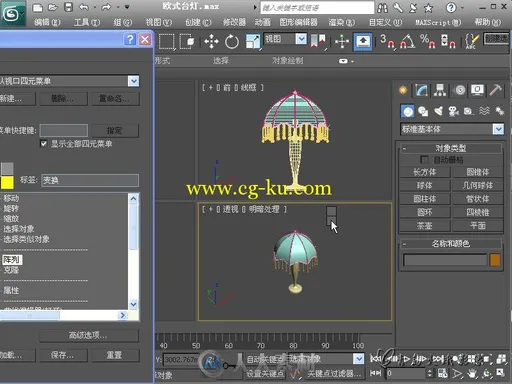Click the 长方体 box button
The image size is (512, 384).
tap(425, 172)
